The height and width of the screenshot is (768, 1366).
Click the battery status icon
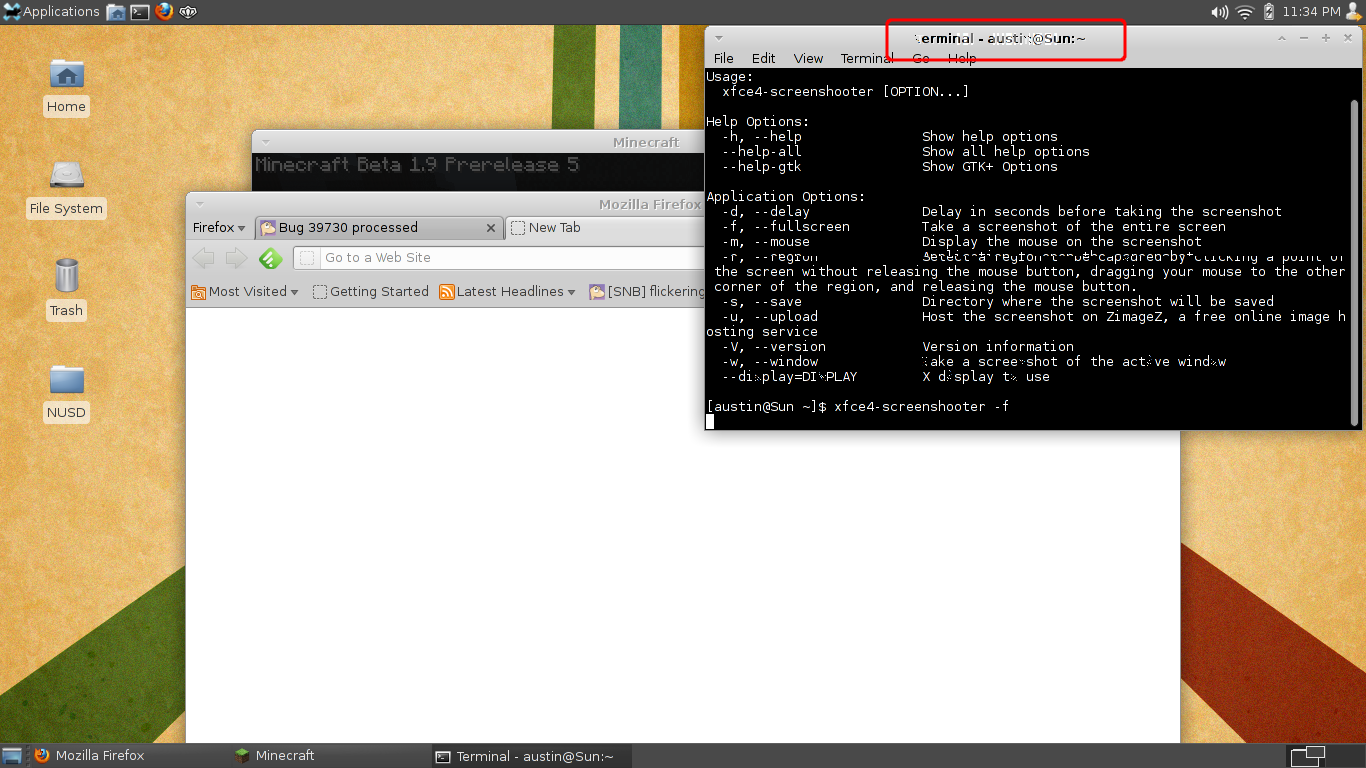[1269, 12]
